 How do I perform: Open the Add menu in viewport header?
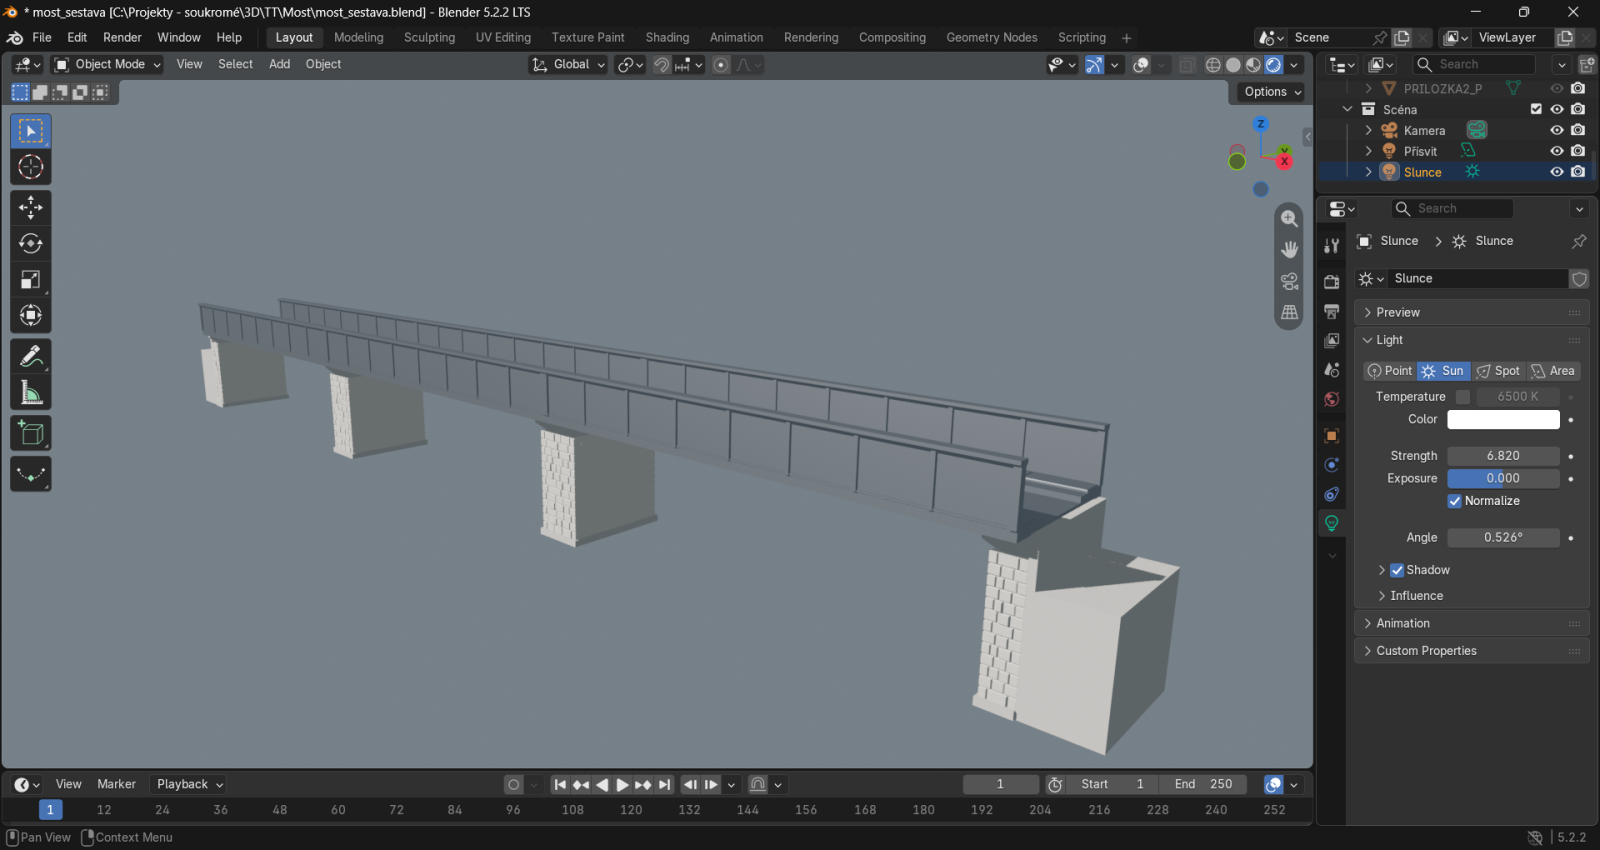click(x=279, y=64)
